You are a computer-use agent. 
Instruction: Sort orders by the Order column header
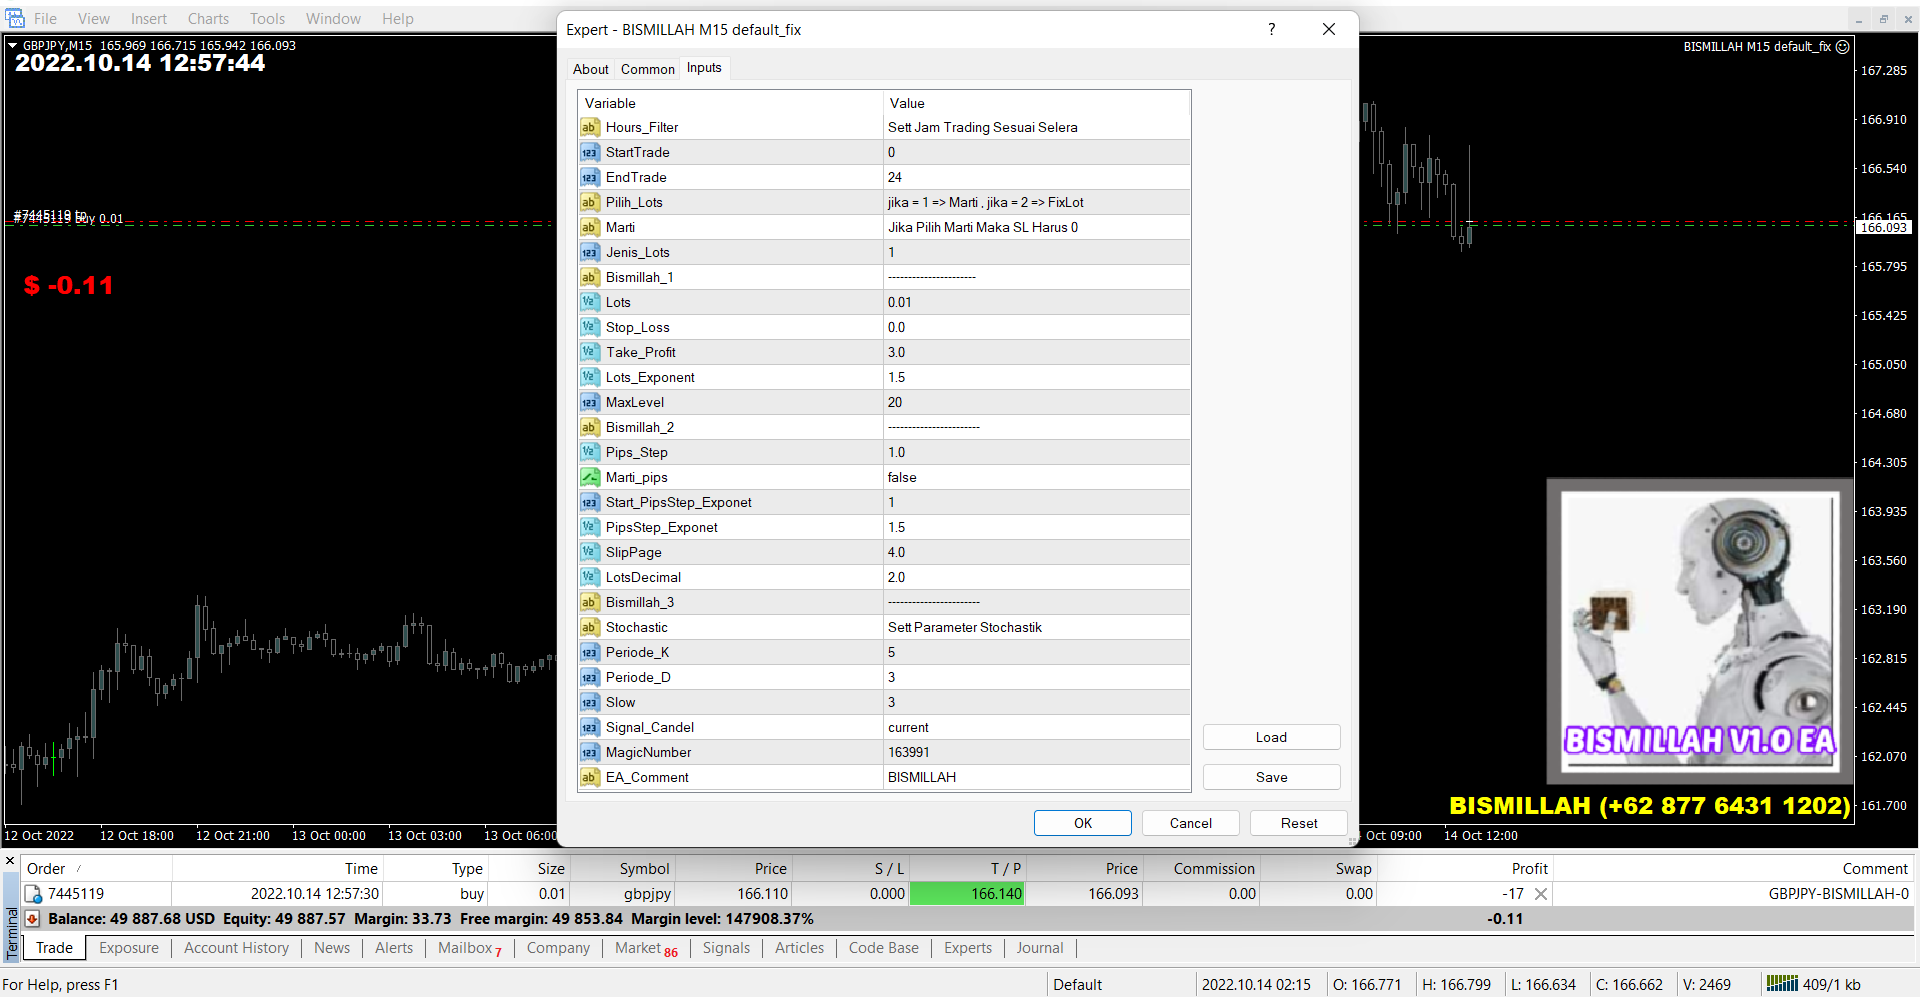[46, 869]
